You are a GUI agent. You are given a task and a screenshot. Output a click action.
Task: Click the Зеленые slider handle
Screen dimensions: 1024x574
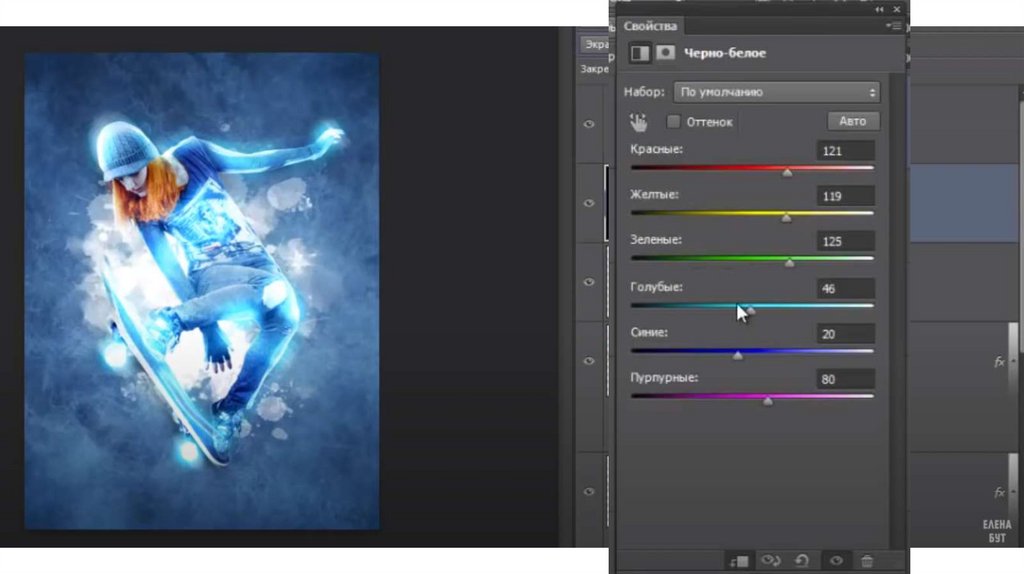[x=790, y=263]
